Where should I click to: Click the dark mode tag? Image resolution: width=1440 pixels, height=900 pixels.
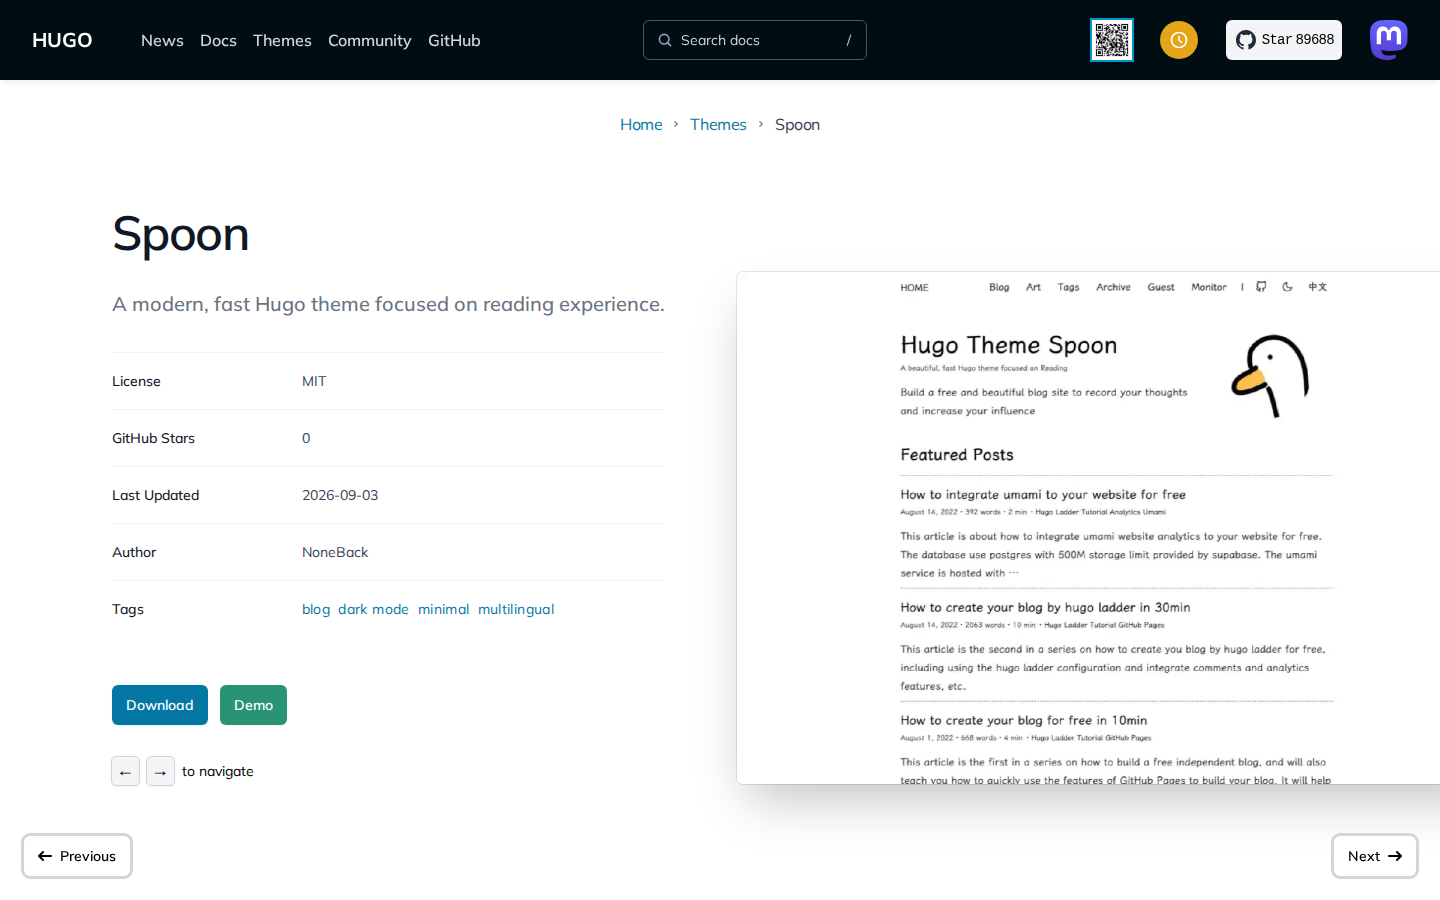(373, 609)
